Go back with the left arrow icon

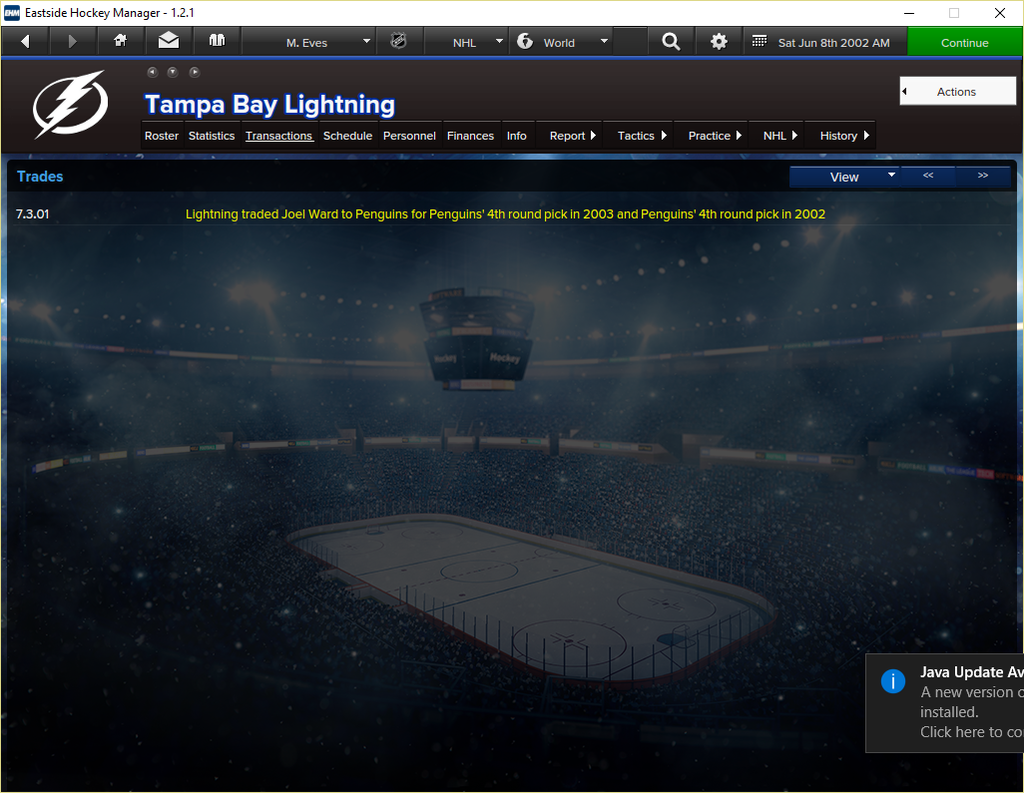click(x=25, y=42)
